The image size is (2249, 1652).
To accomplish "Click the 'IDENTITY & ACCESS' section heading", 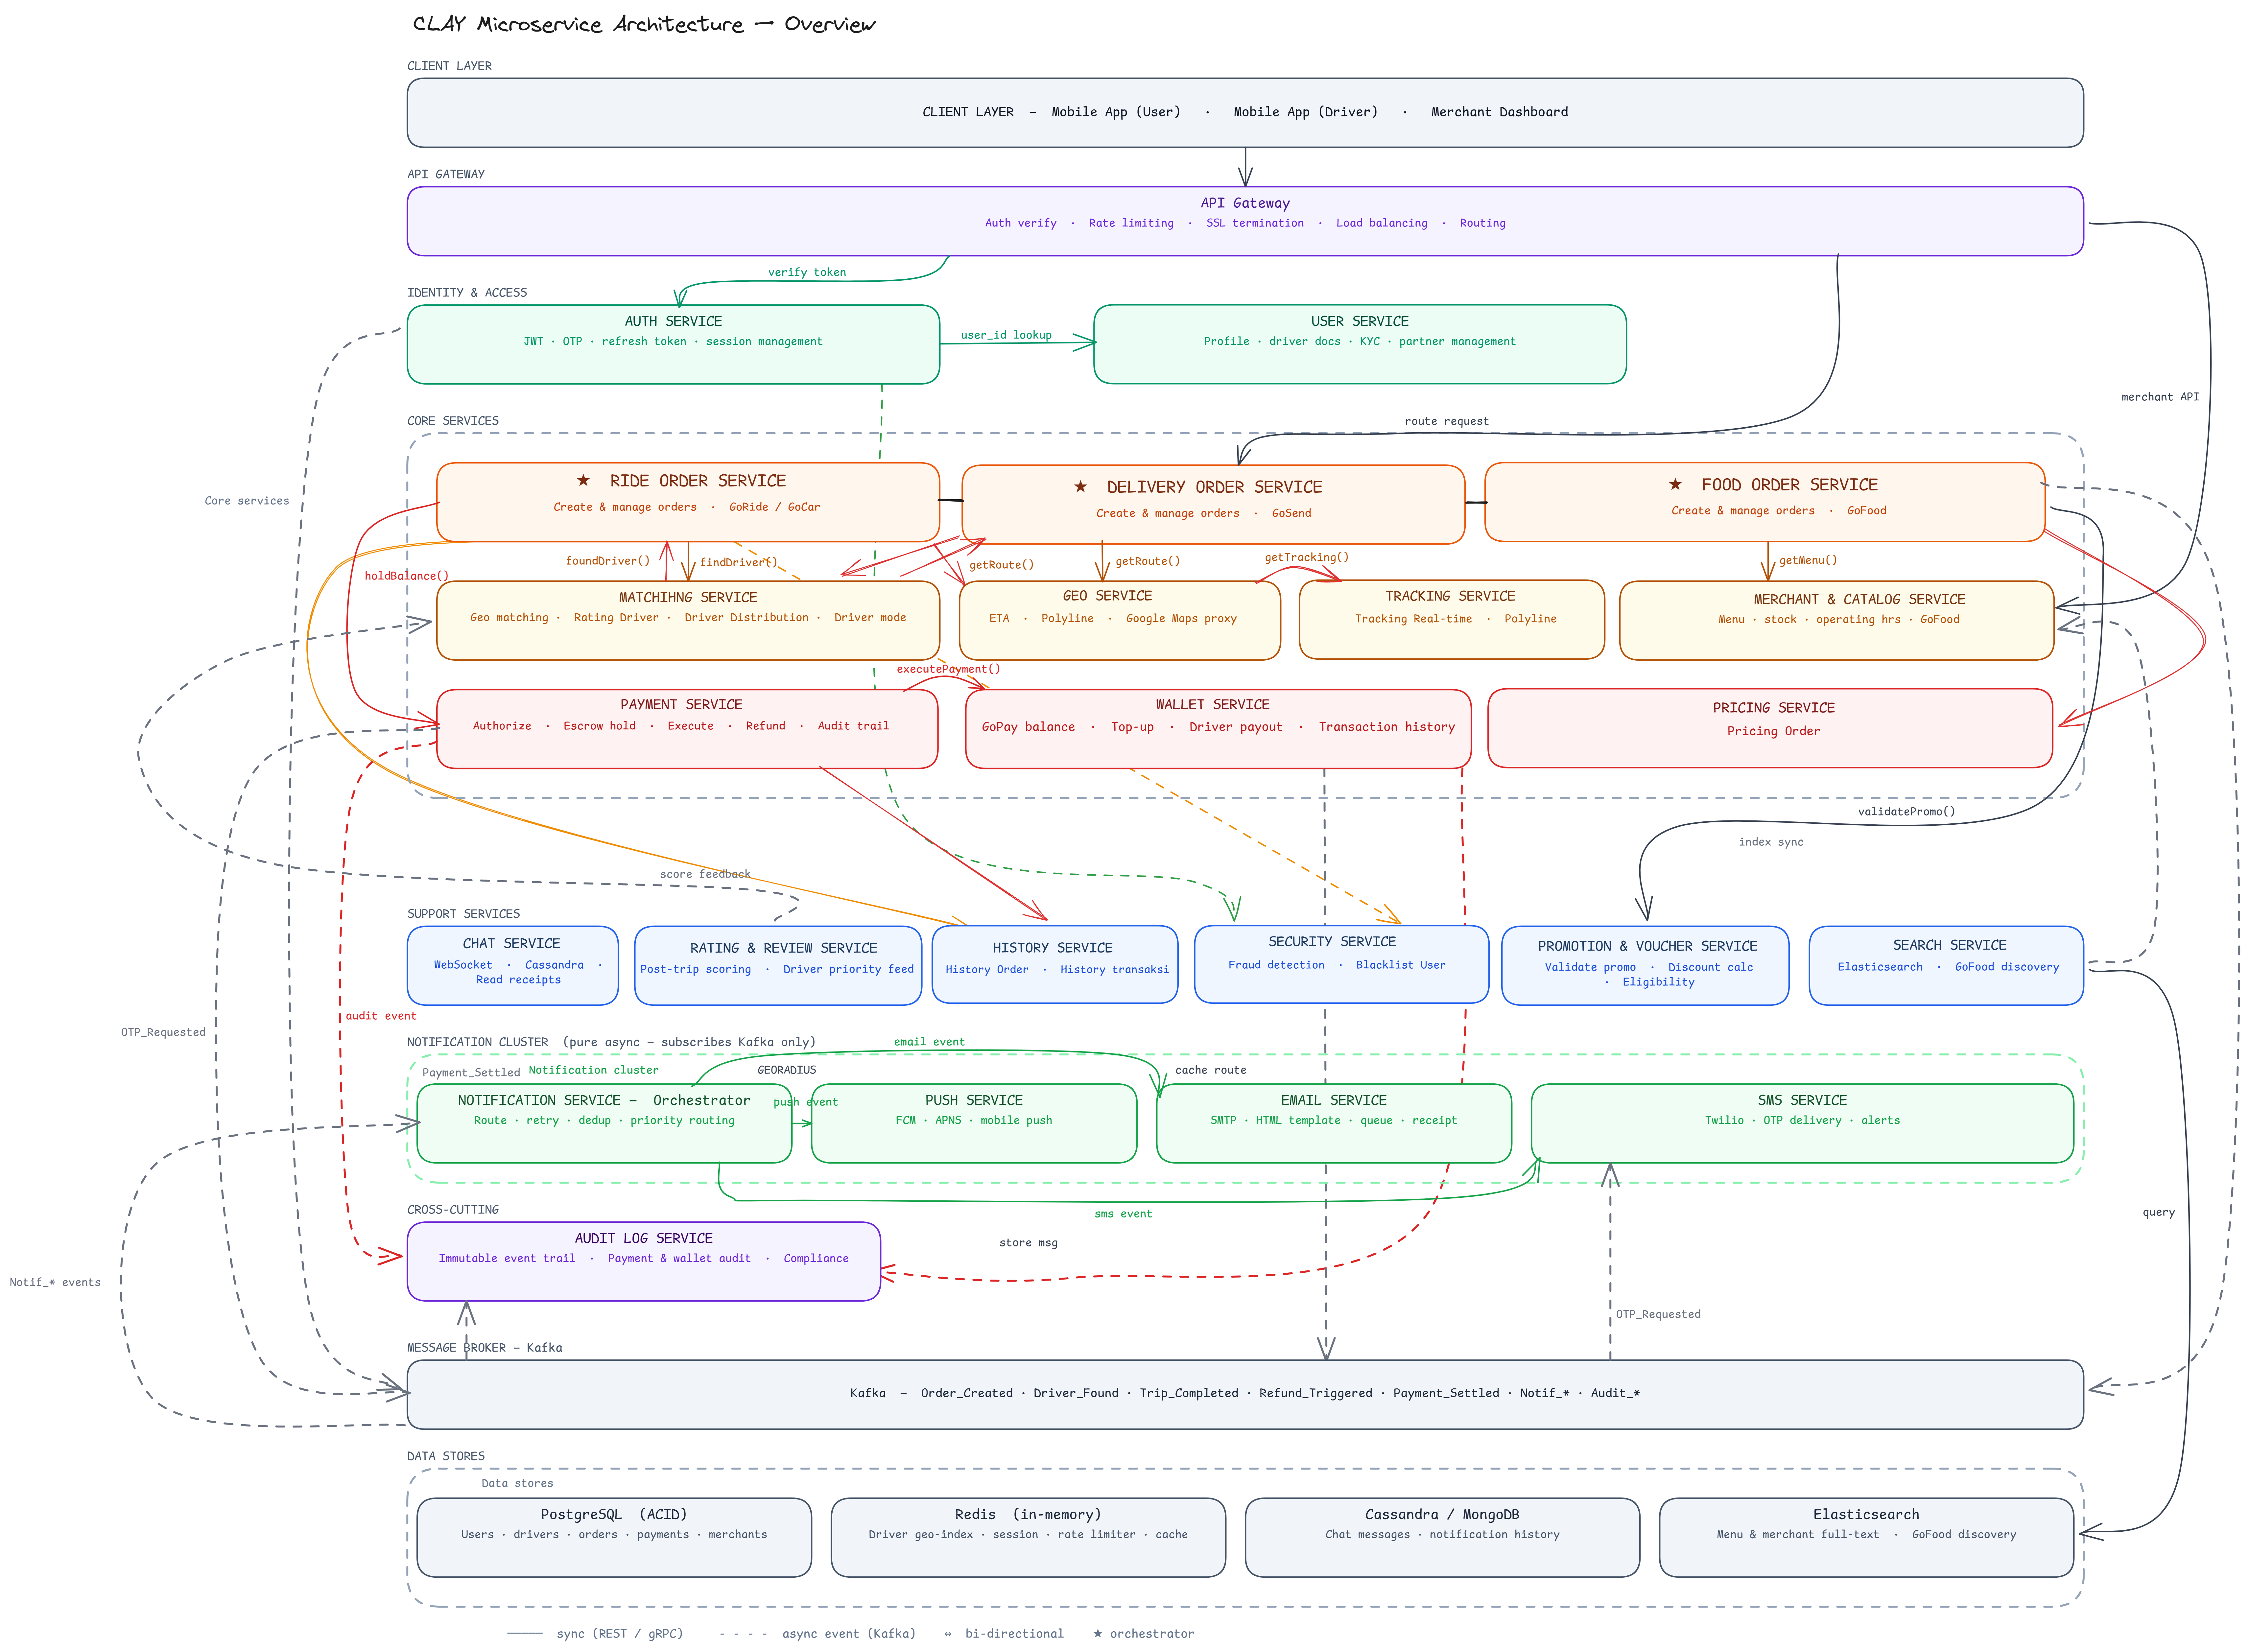I will (467, 293).
